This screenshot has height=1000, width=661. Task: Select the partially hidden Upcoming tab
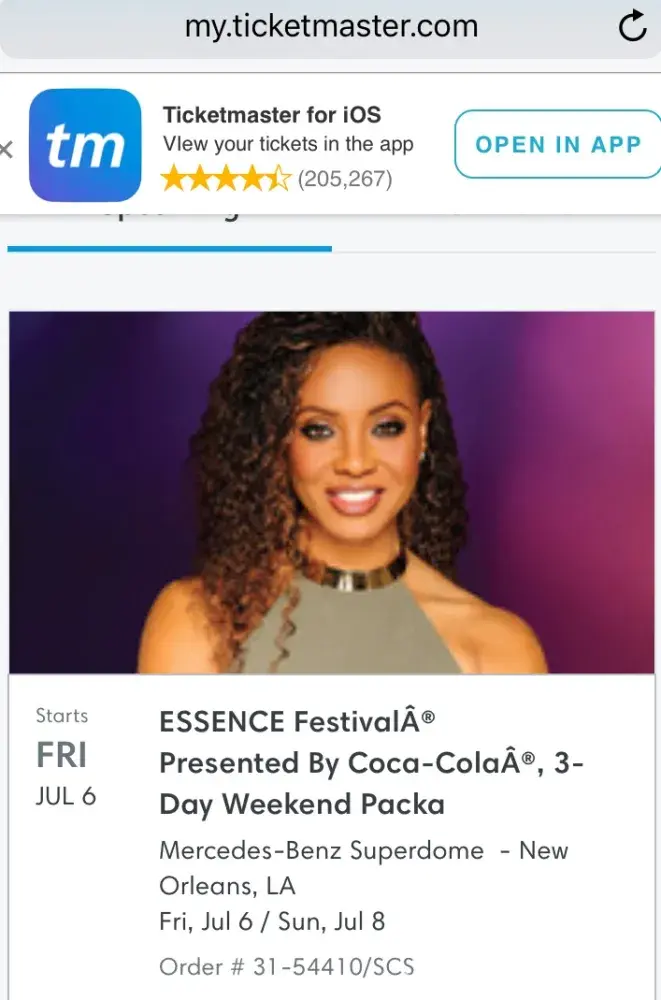[x=170, y=225]
